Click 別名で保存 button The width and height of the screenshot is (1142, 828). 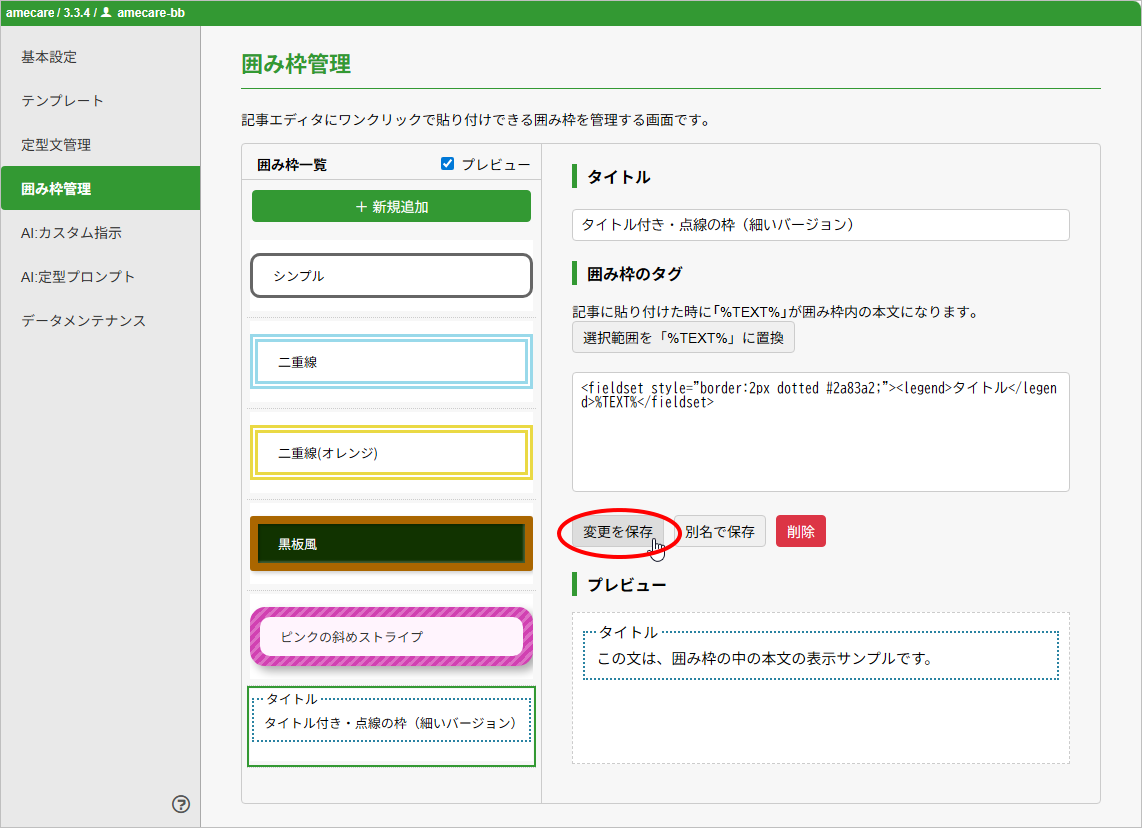(x=720, y=532)
